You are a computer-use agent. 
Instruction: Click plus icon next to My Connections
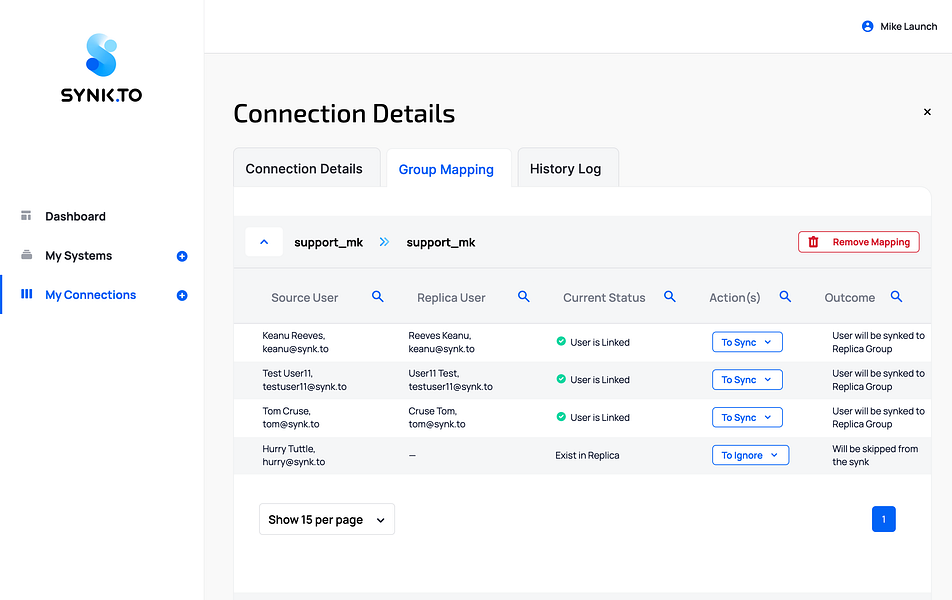[182, 296]
